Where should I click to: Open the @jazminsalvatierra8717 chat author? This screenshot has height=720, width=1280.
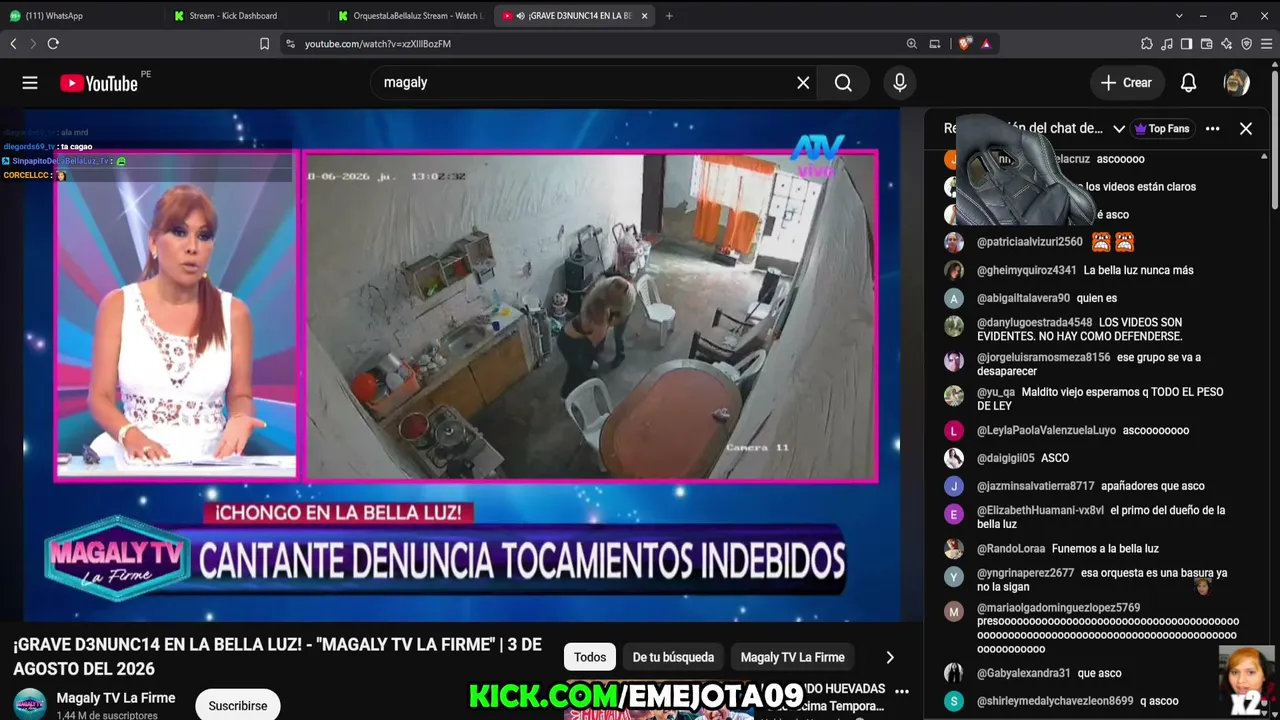[1036, 486]
